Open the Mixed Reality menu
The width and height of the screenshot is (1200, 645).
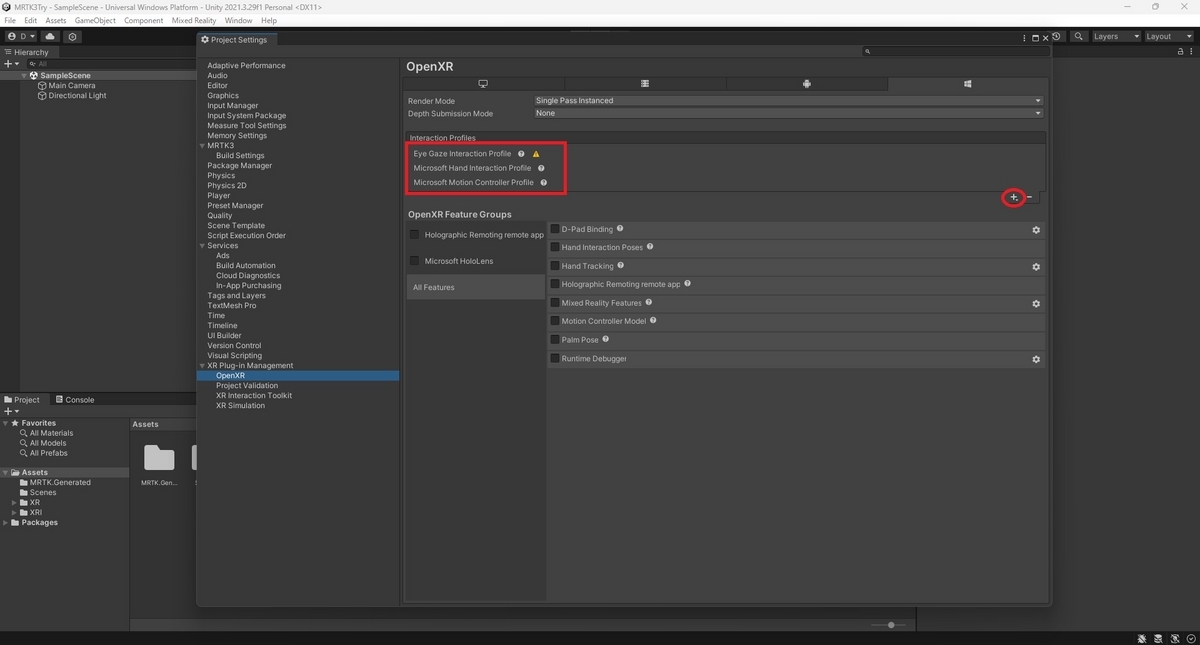pos(194,20)
